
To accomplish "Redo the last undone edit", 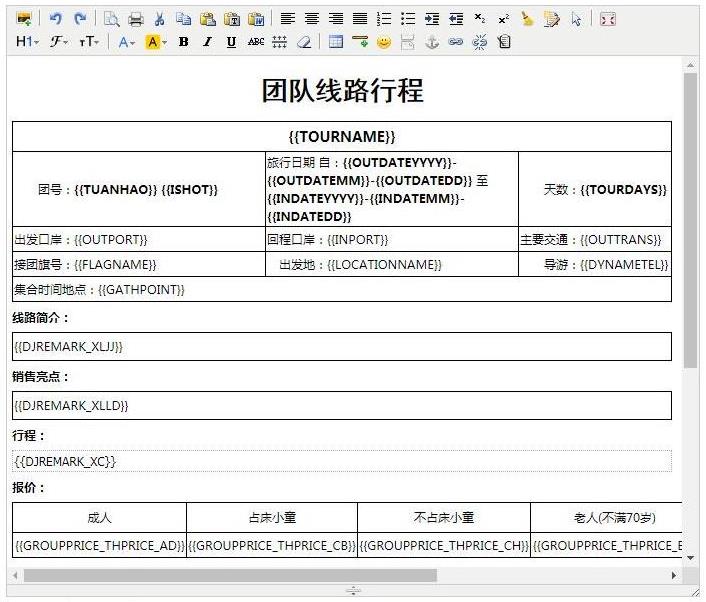I will (x=80, y=19).
